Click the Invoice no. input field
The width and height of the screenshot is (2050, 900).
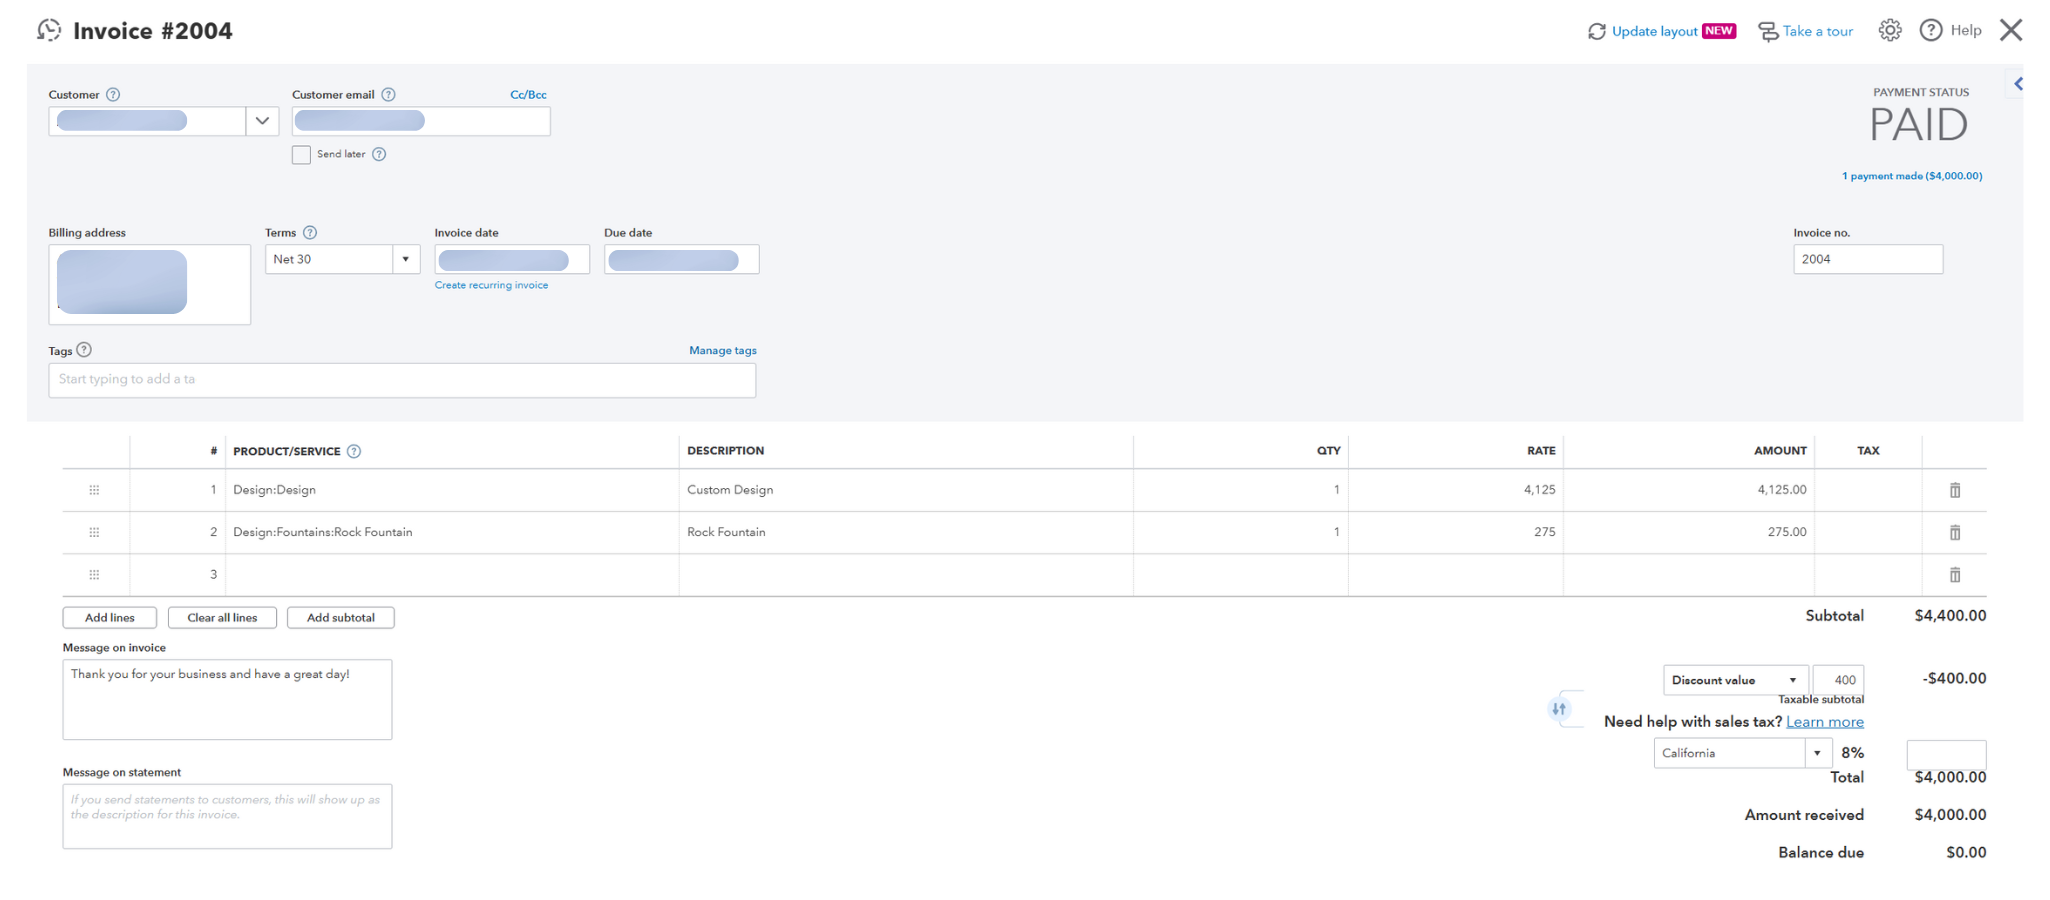tap(1867, 260)
